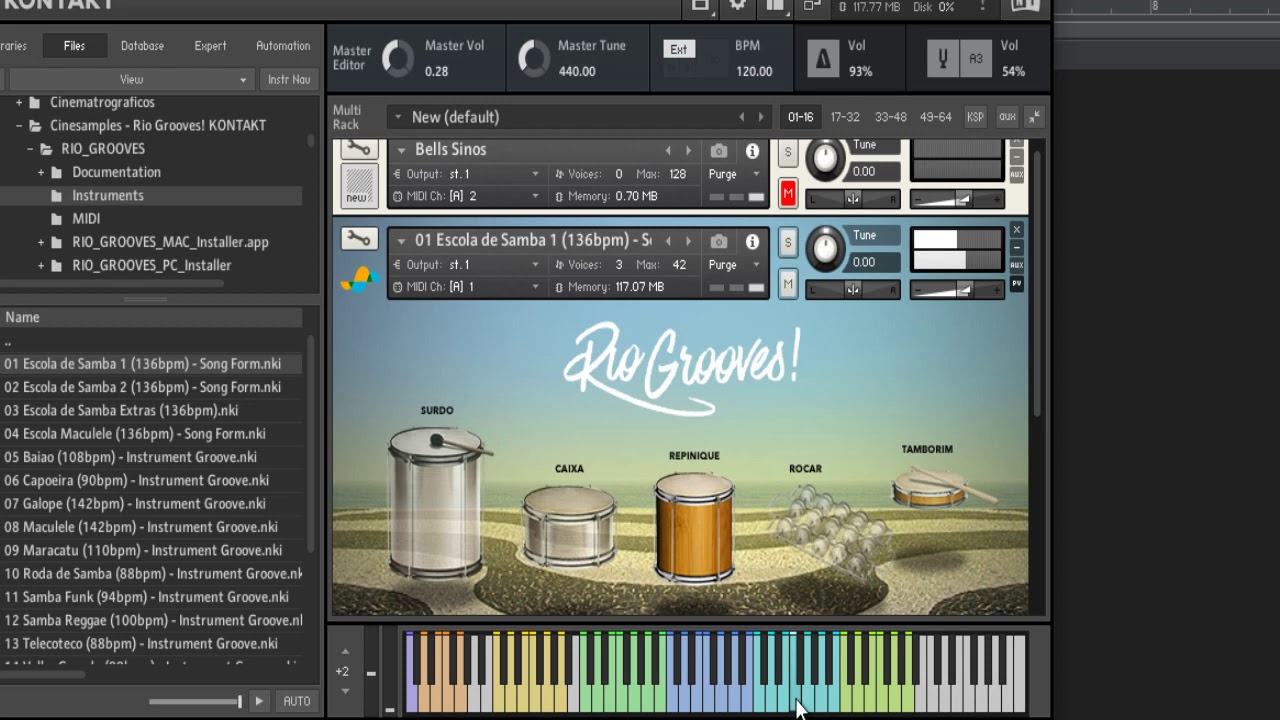Open the Bells Sinos Purge menu
The image size is (1280, 720).
pos(735,174)
